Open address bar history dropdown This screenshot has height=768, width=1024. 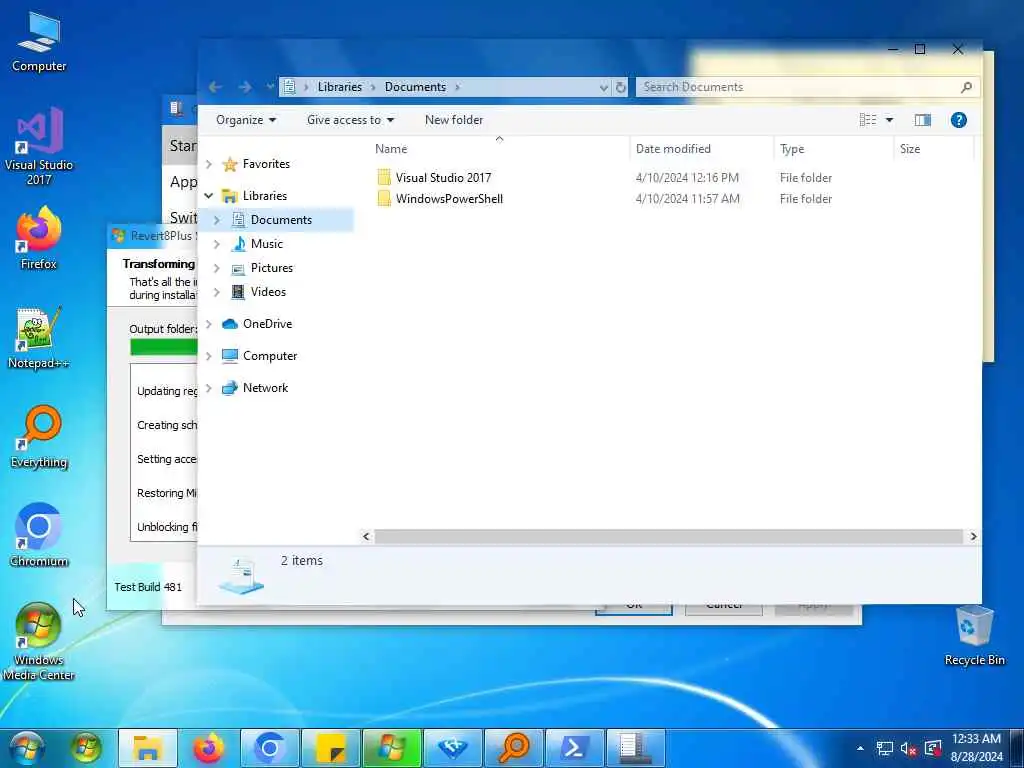point(603,87)
